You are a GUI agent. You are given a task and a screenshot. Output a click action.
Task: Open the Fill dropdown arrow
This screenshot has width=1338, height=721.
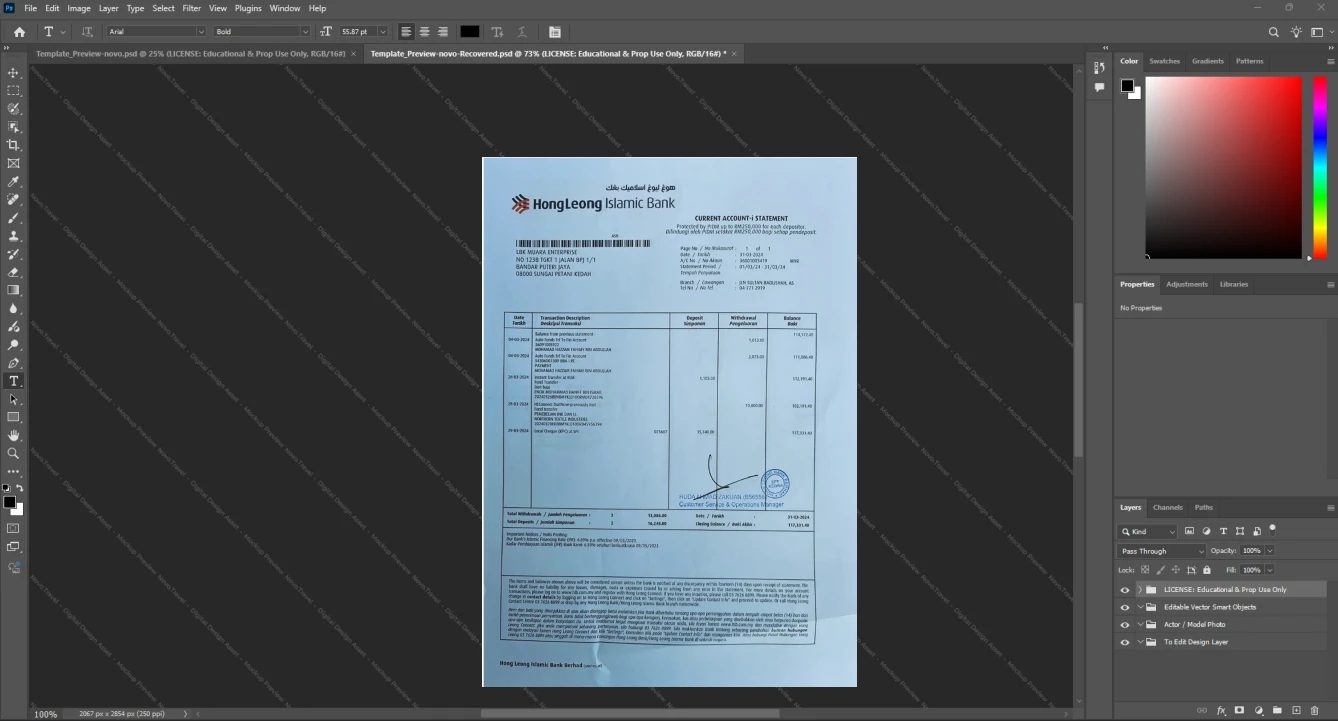[1270, 570]
